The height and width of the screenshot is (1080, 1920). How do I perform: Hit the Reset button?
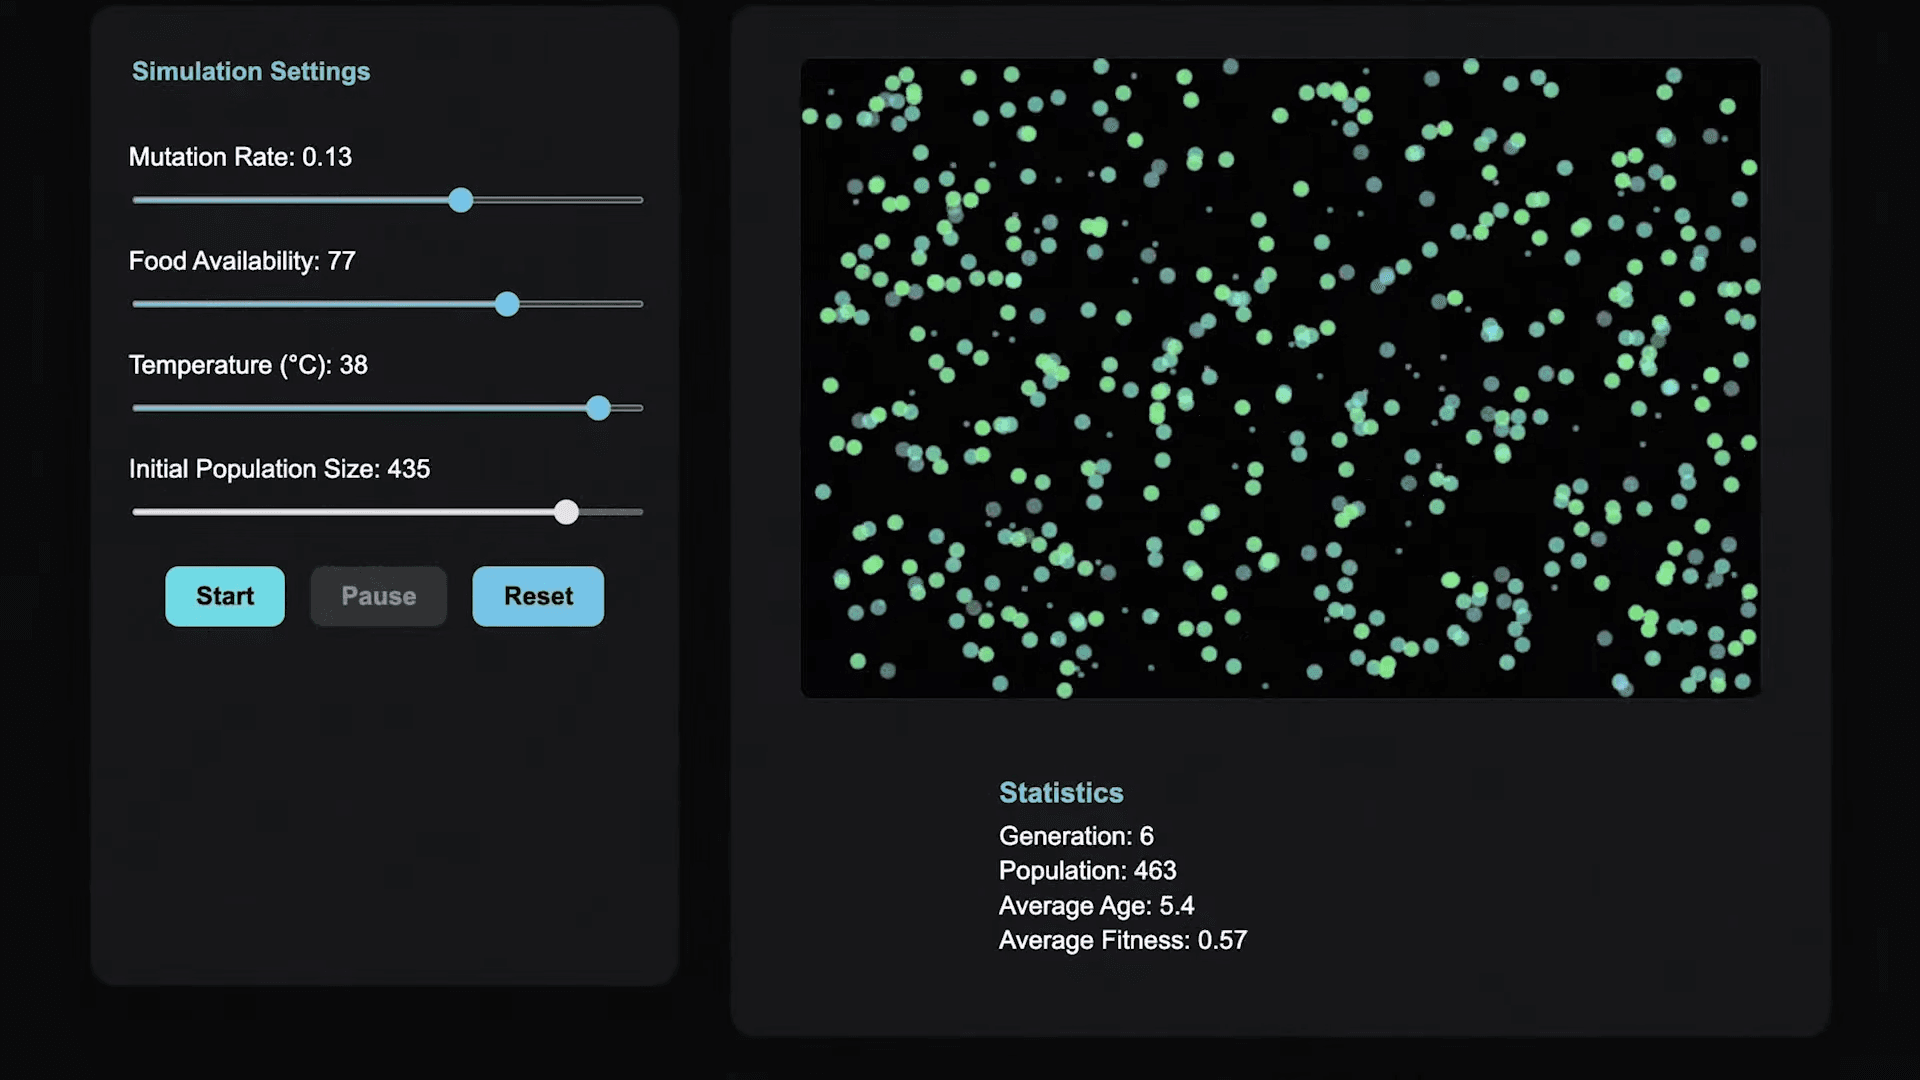pos(538,596)
